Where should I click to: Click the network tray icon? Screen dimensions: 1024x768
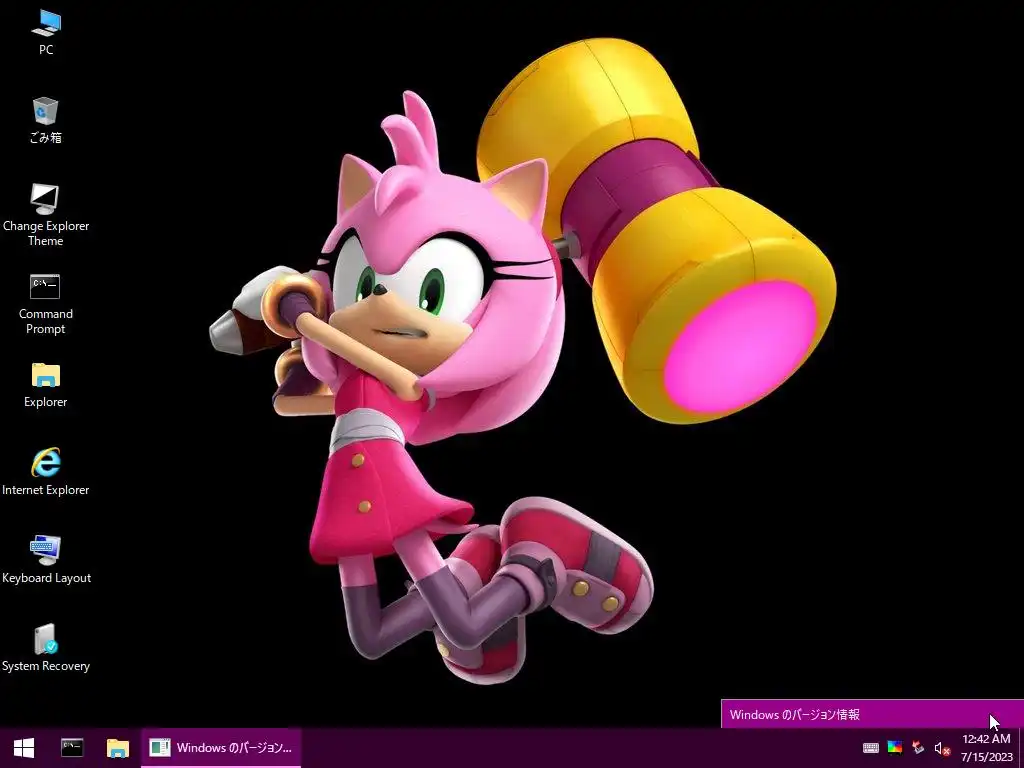[918, 748]
